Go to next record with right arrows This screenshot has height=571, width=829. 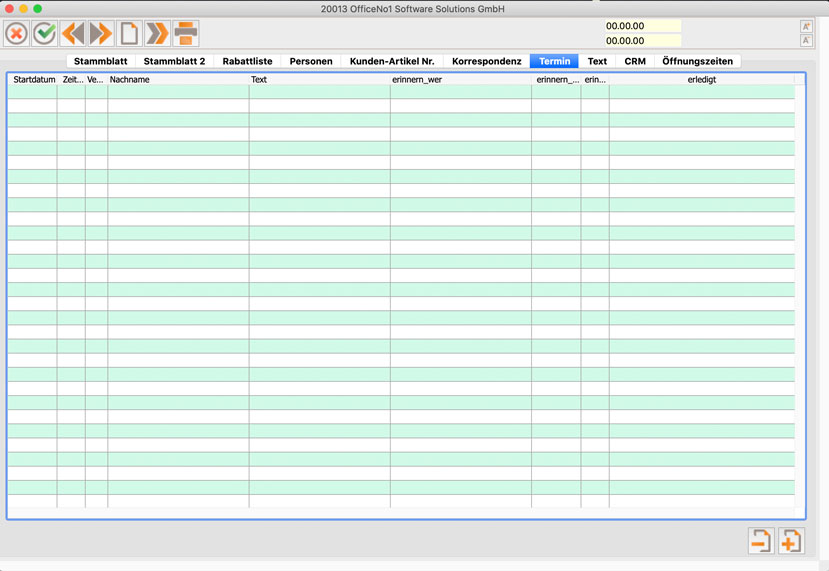pos(101,34)
